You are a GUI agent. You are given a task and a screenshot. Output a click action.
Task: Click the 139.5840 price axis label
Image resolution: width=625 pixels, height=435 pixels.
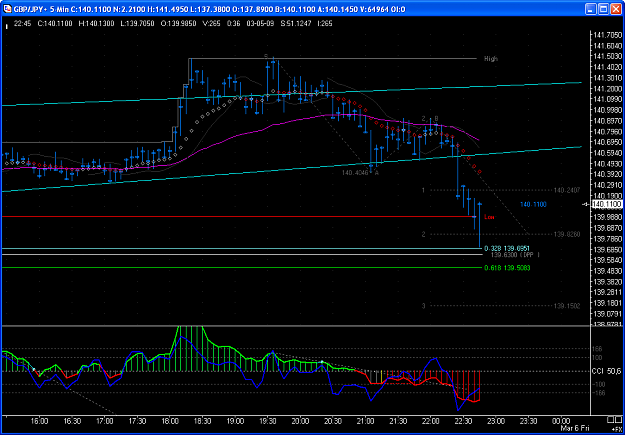click(607, 260)
